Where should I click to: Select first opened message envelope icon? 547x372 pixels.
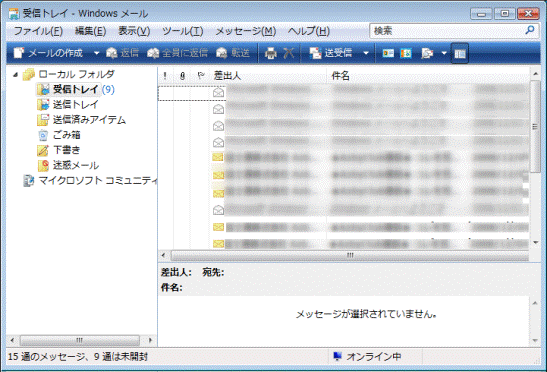pyautogui.click(x=218, y=93)
